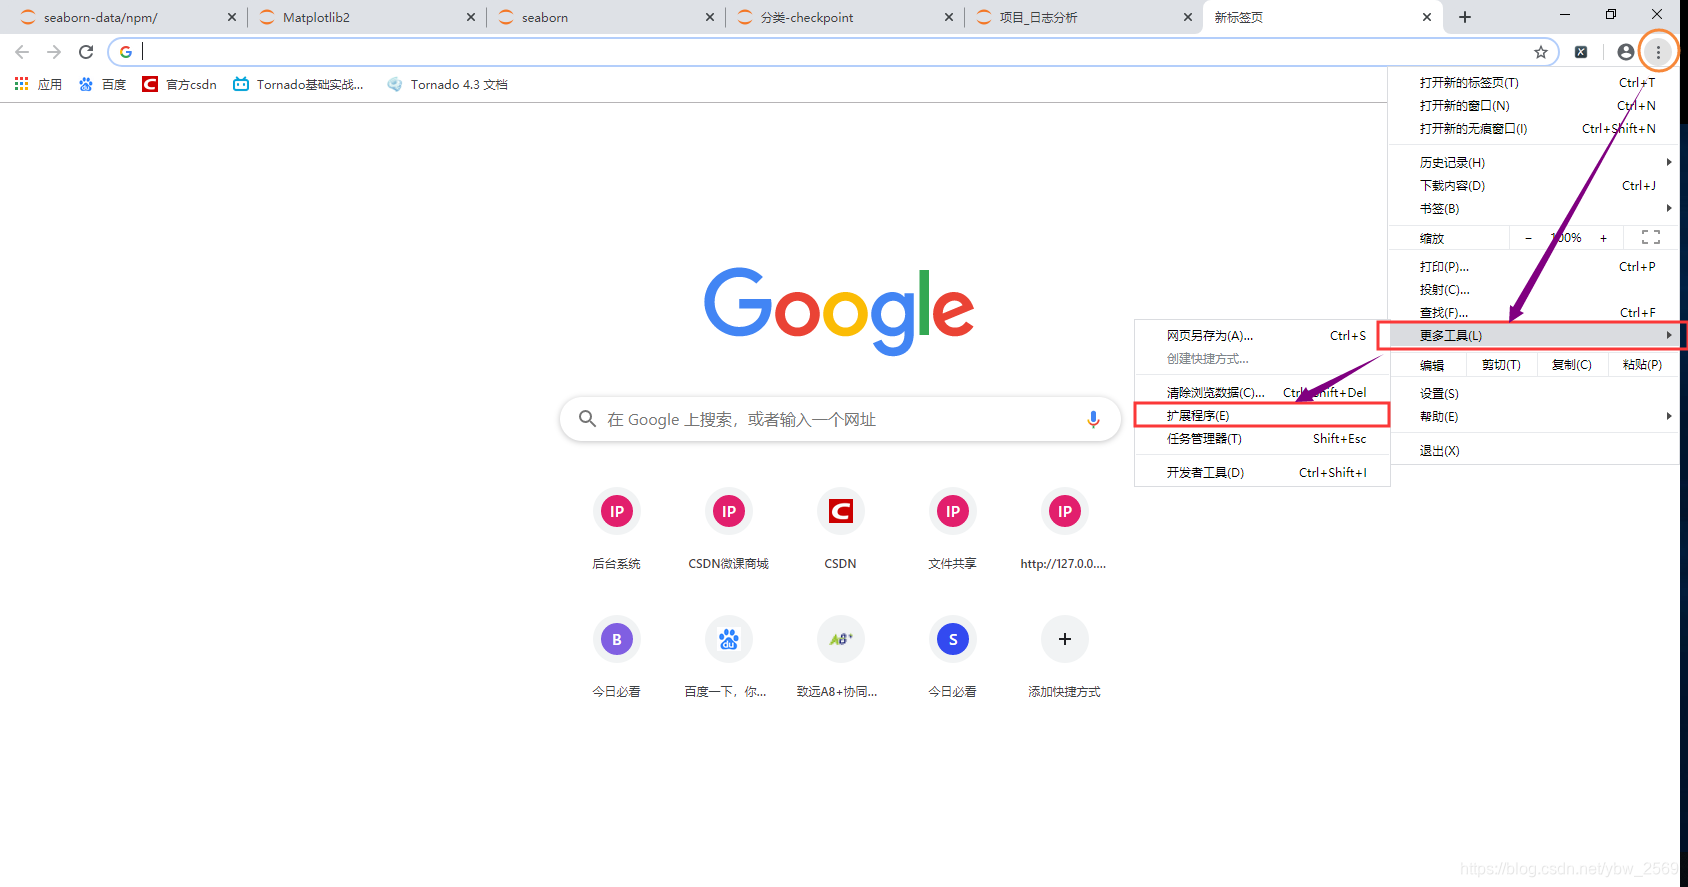
Task: Click 清除浏览数据(C)... in submenu
Action: [x=1262, y=392]
